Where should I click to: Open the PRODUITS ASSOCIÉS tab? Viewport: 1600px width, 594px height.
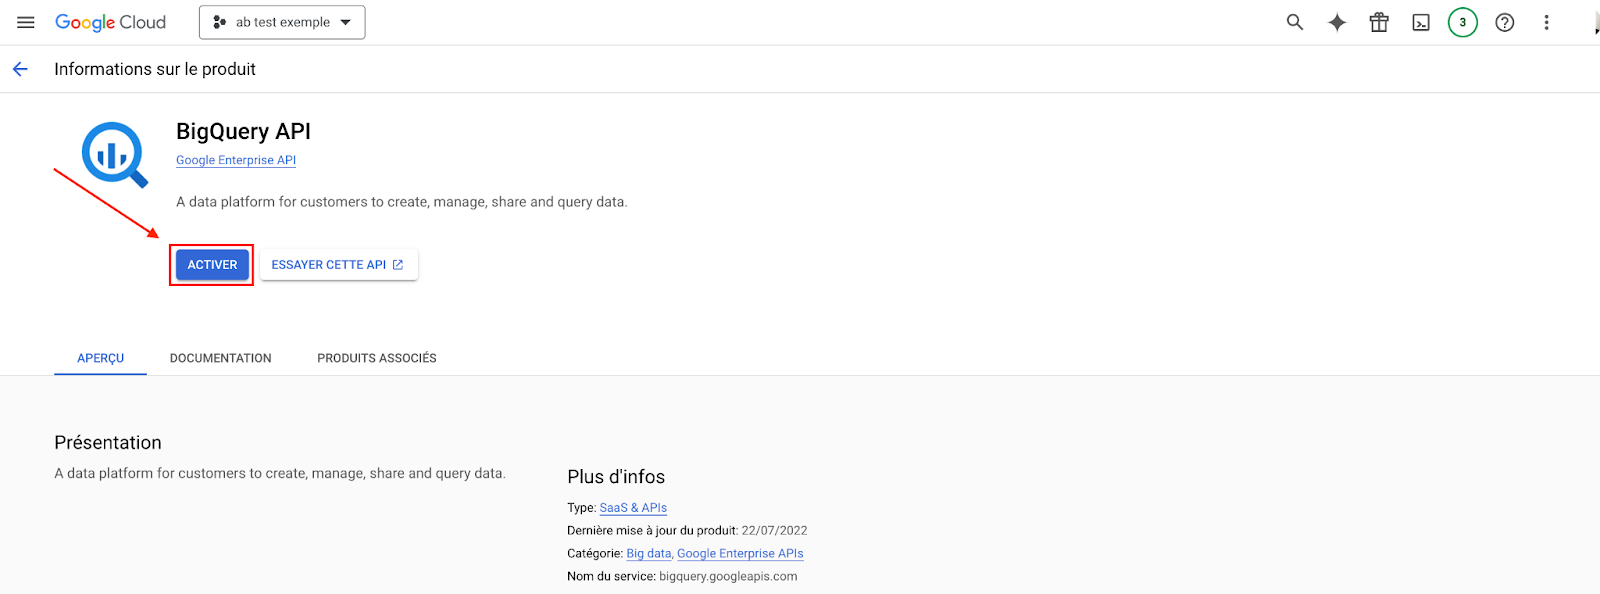[x=377, y=358]
